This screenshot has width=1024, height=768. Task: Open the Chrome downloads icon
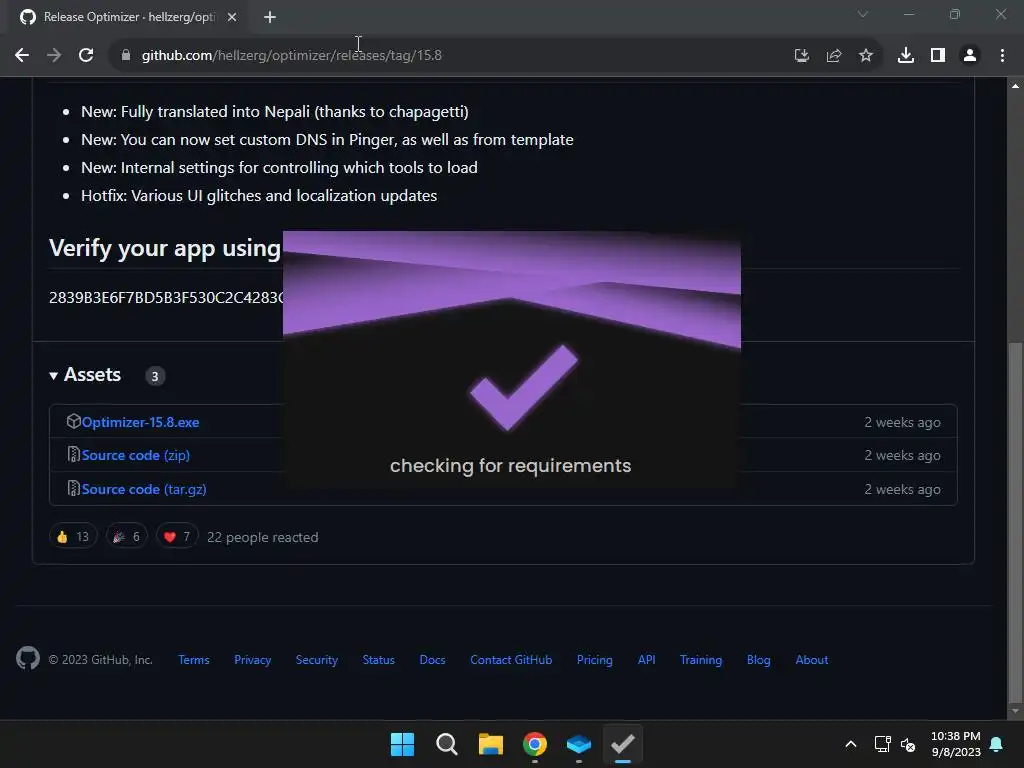click(906, 56)
